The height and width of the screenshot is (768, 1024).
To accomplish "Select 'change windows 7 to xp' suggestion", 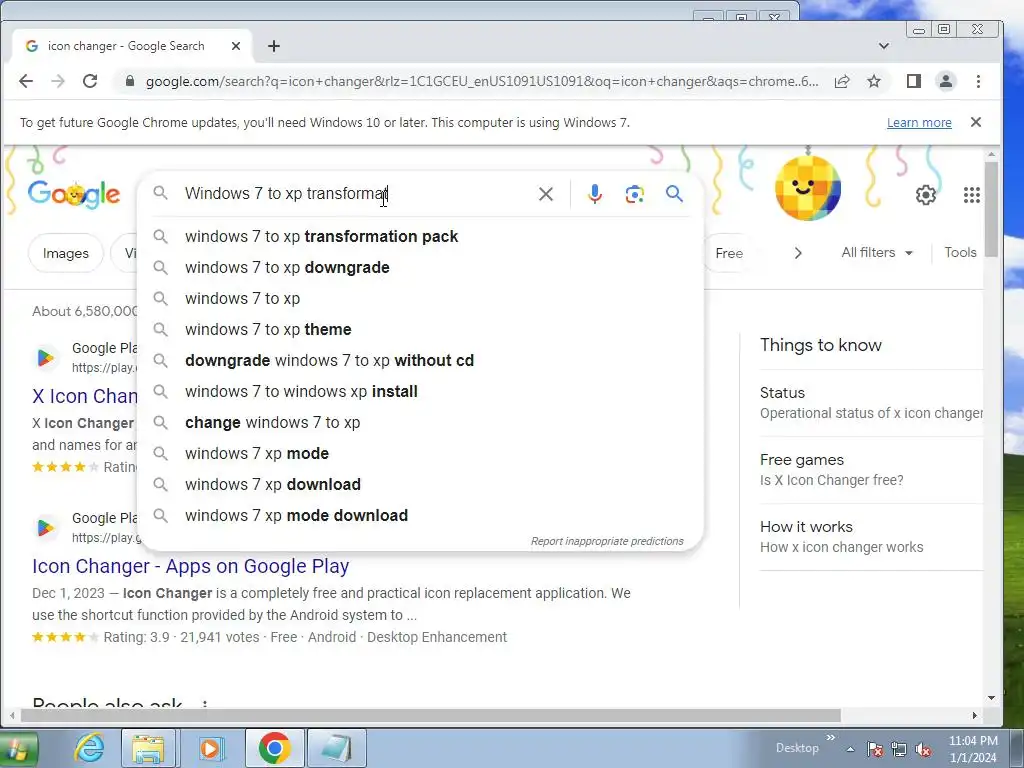I will click(421, 423).
